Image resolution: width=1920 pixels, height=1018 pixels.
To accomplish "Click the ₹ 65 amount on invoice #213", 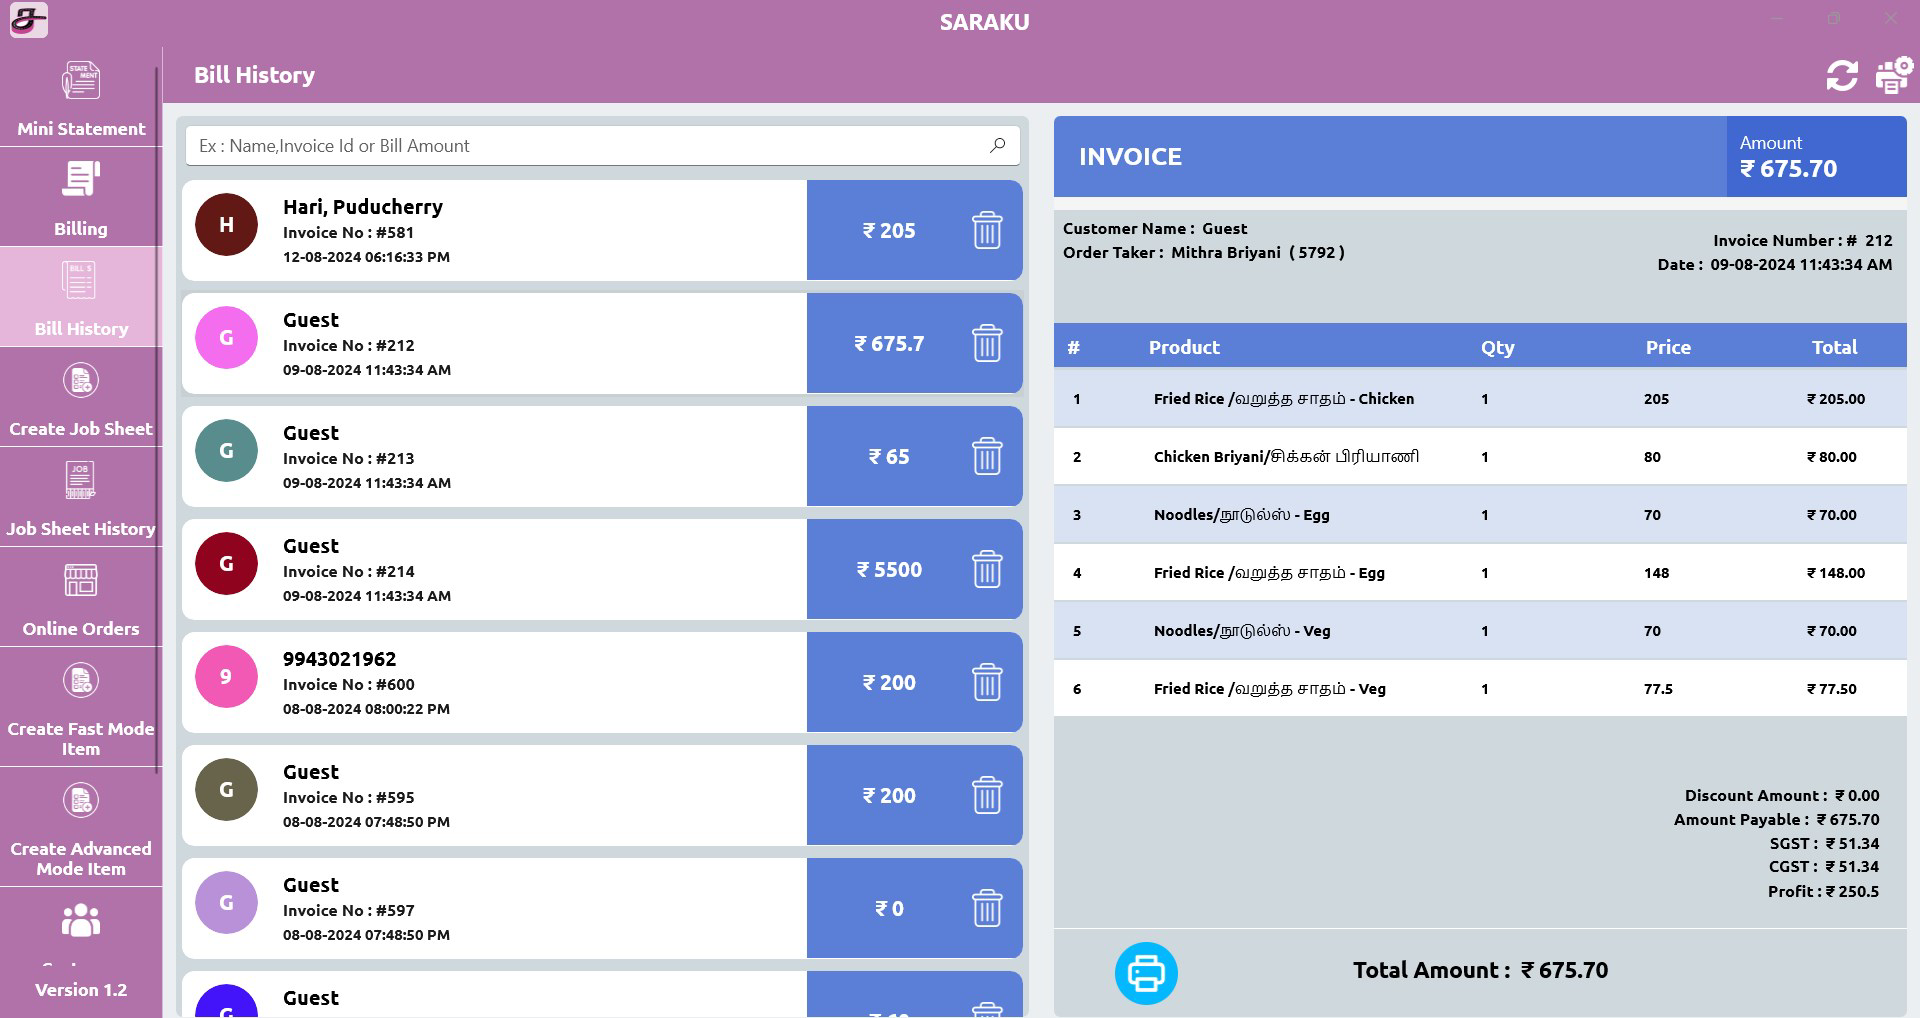I will (889, 457).
